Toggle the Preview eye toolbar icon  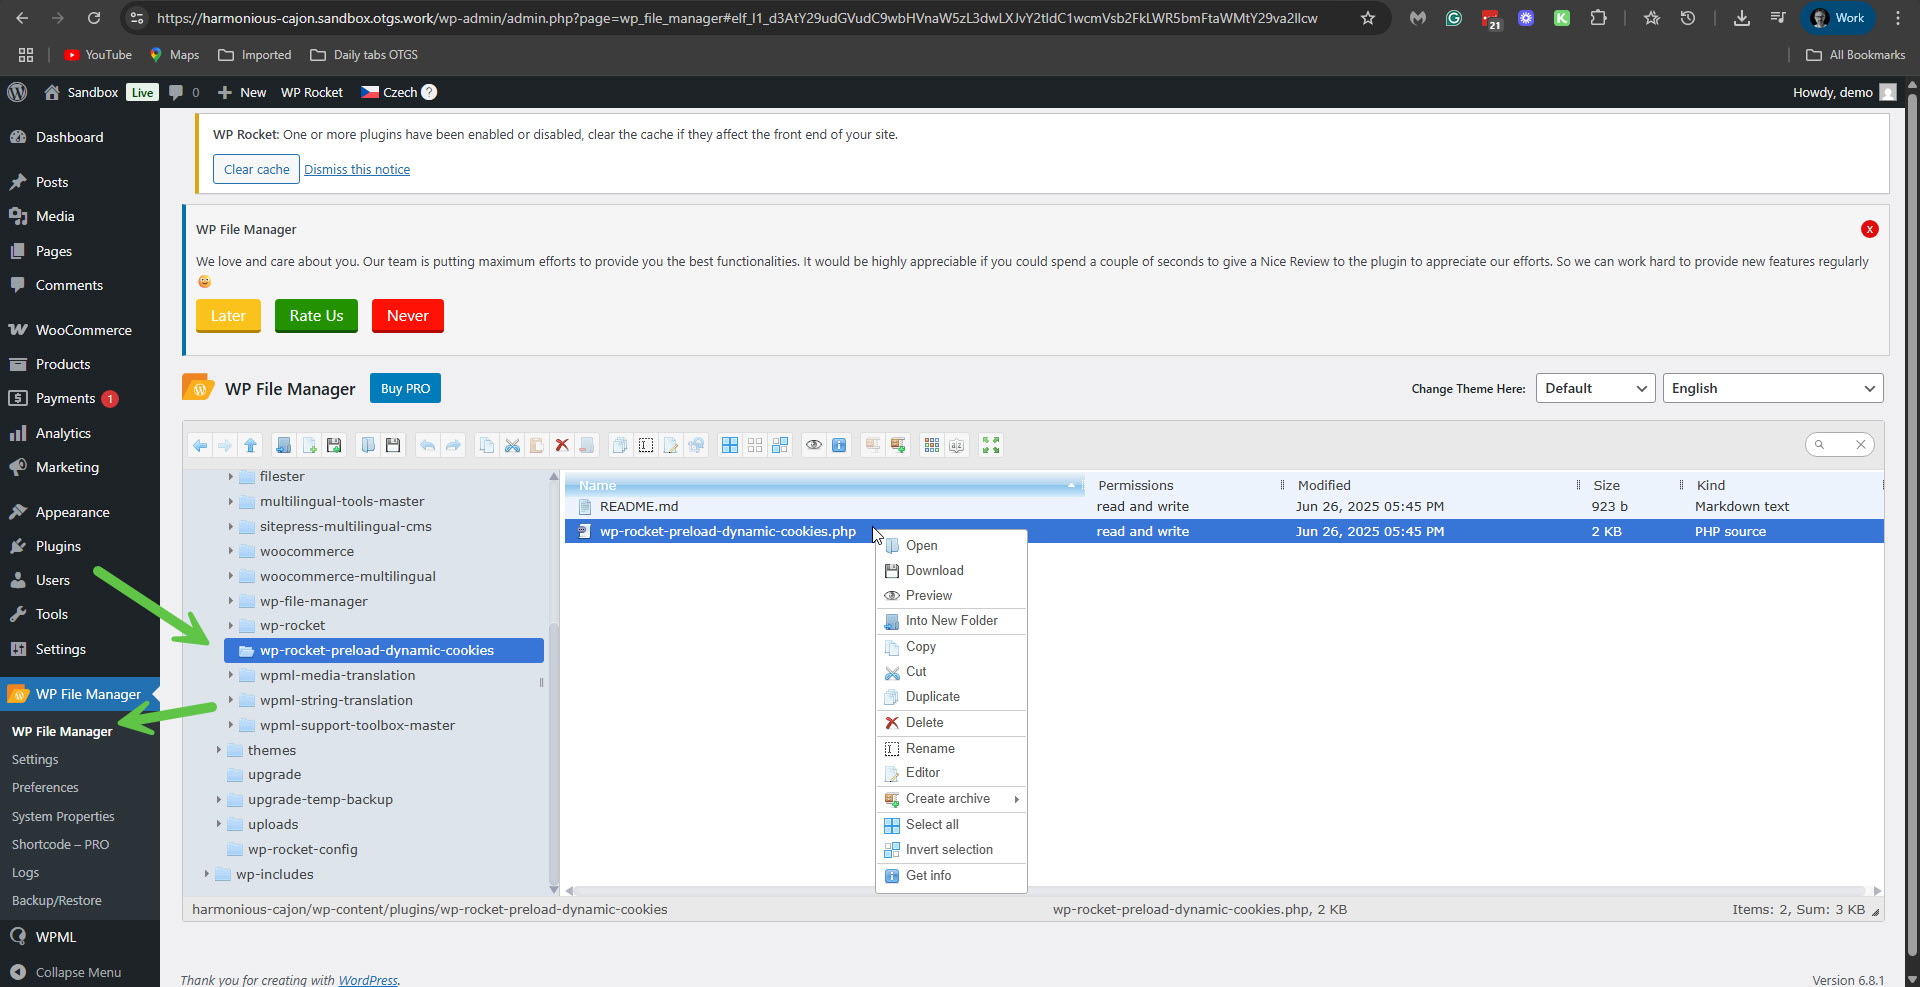click(814, 445)
